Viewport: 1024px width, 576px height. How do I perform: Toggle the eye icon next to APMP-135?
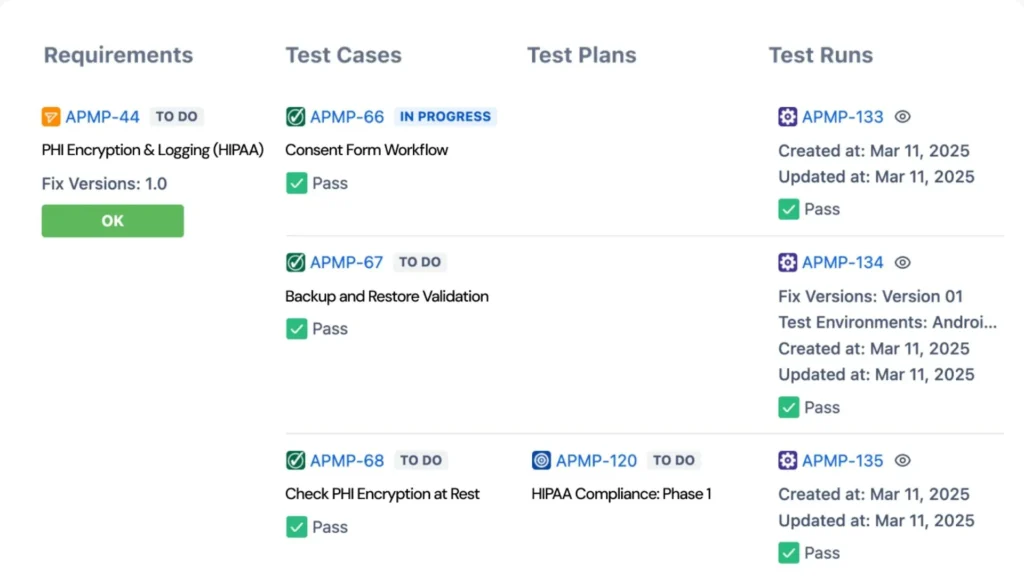(x=902, y=460)
